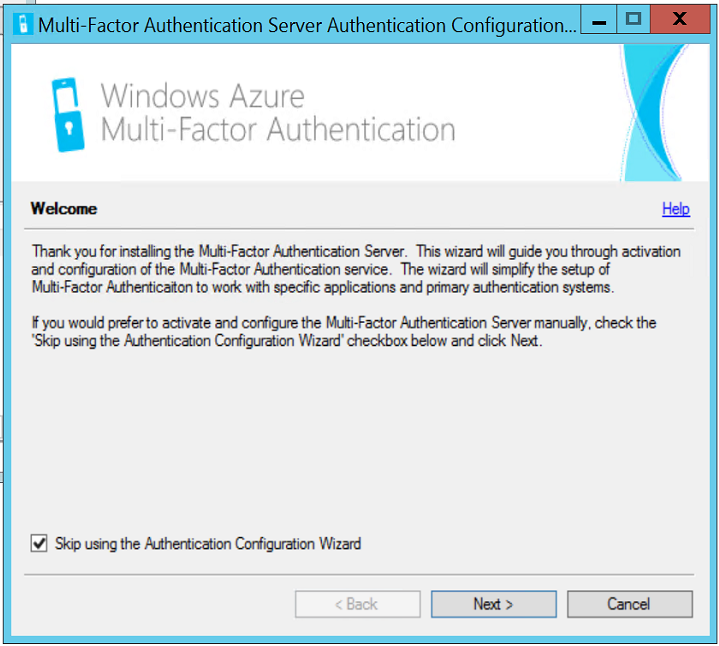Click the 'Skip using the Authentication Configuration Wizard' label

tap(208, 544)
